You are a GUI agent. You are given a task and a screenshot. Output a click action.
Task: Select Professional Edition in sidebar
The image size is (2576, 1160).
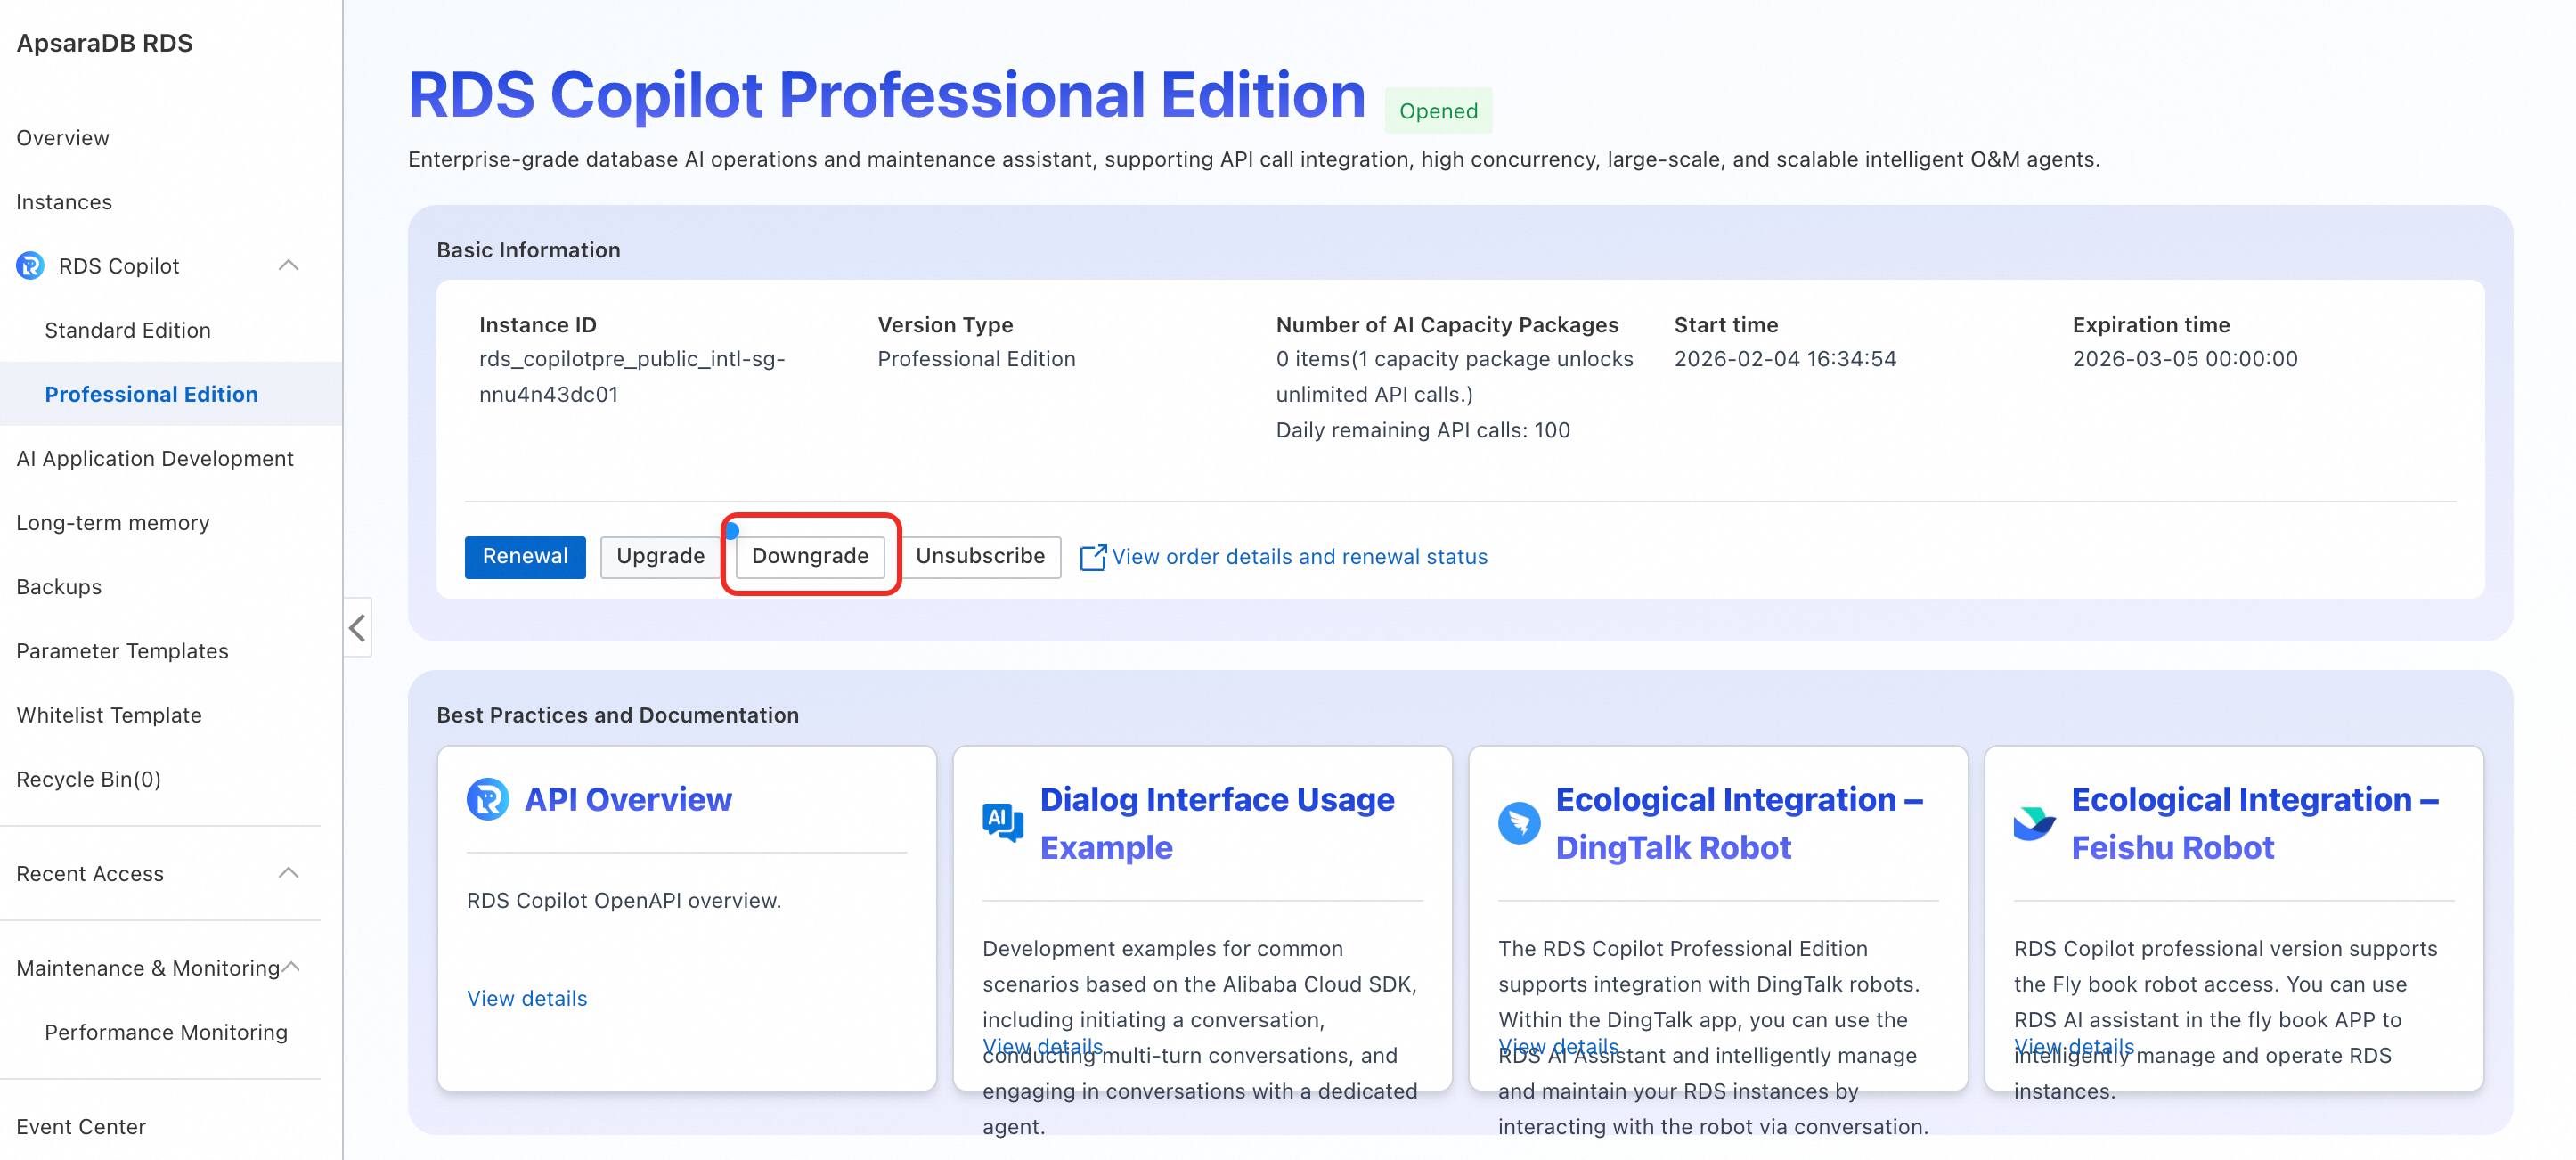151,394
